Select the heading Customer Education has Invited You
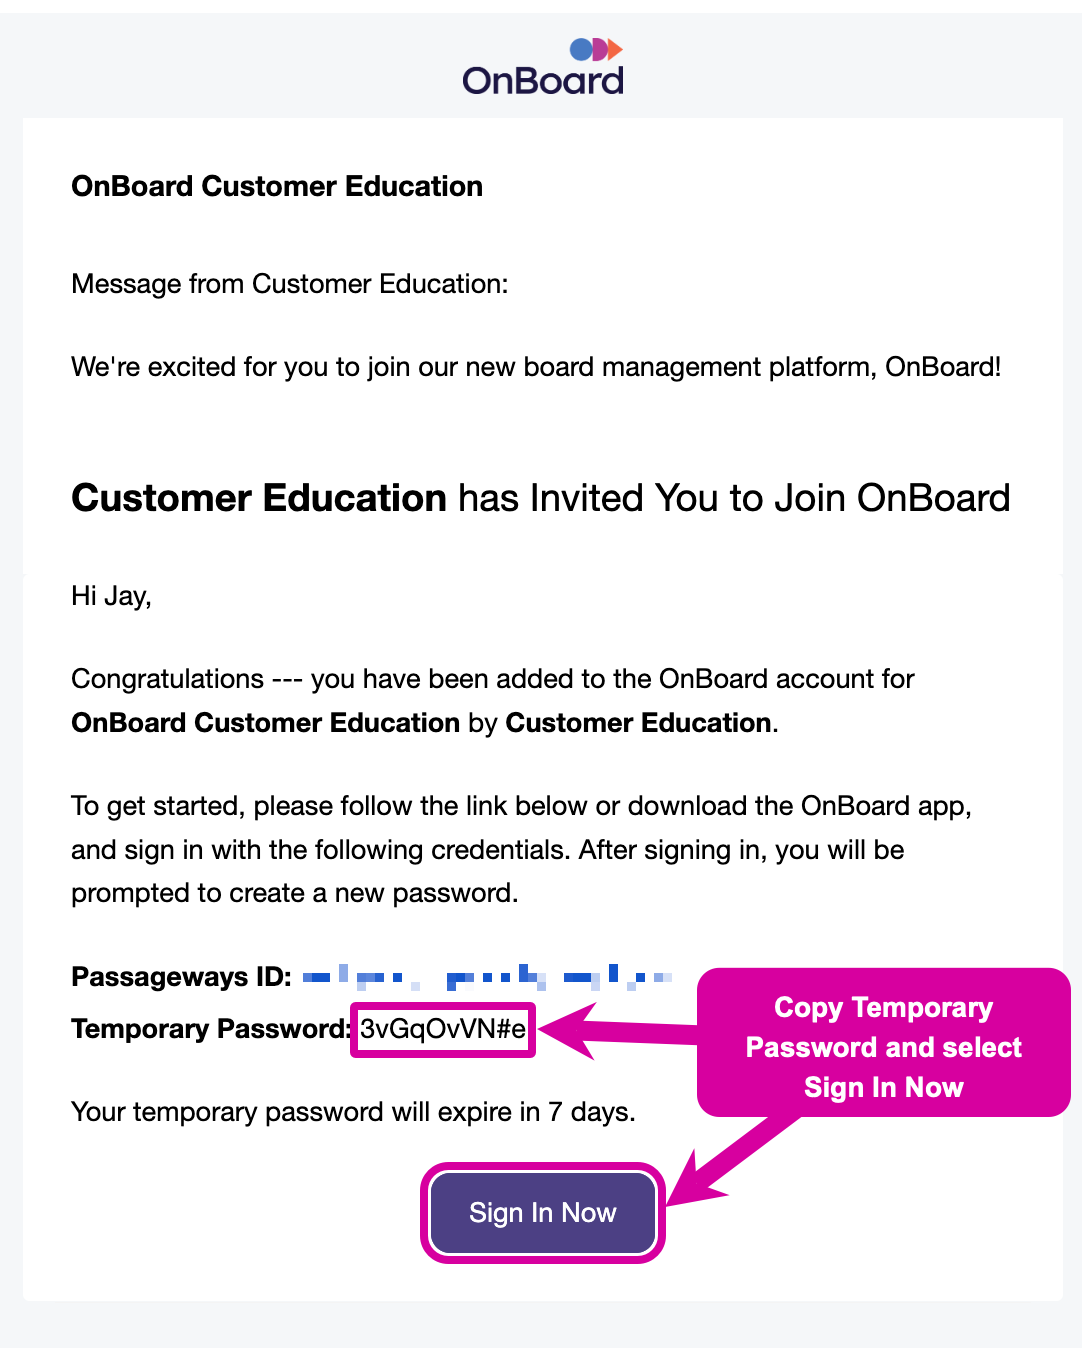This screenshot has height=1348, width=1082. pyautogui.click(x=541, y=498)
